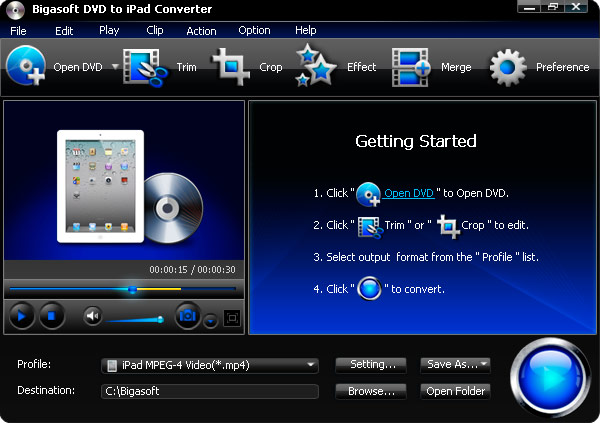Expand the snapshot options arrow
This screenshot has height=423, width=600.
coord(210,321)
